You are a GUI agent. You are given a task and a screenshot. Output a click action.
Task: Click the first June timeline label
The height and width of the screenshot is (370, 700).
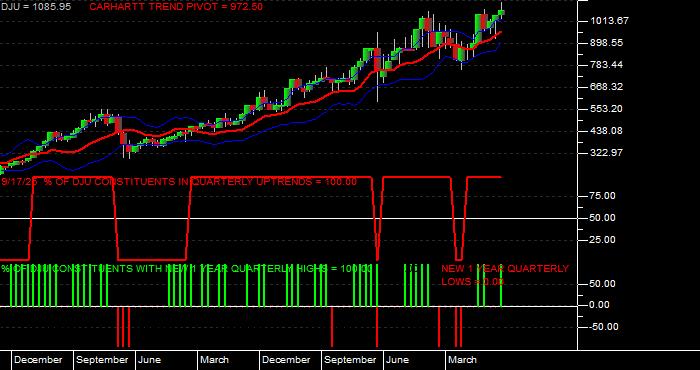[149, 360]
